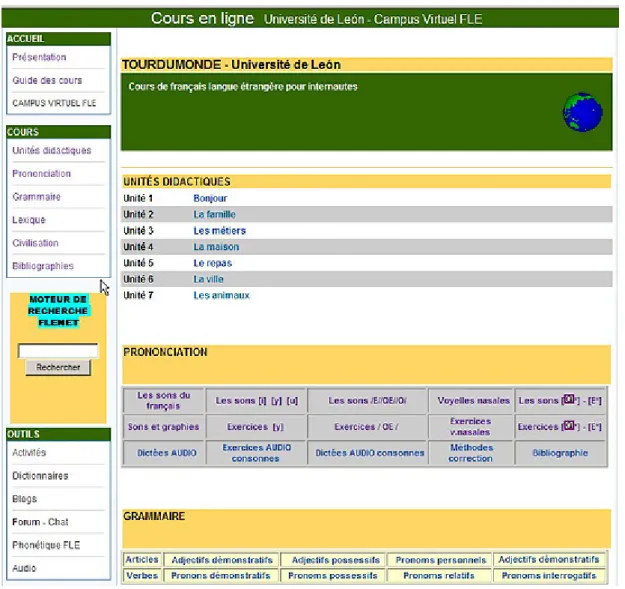
Task: Select Pronoms personnels grammar topic
Action: 441,560
